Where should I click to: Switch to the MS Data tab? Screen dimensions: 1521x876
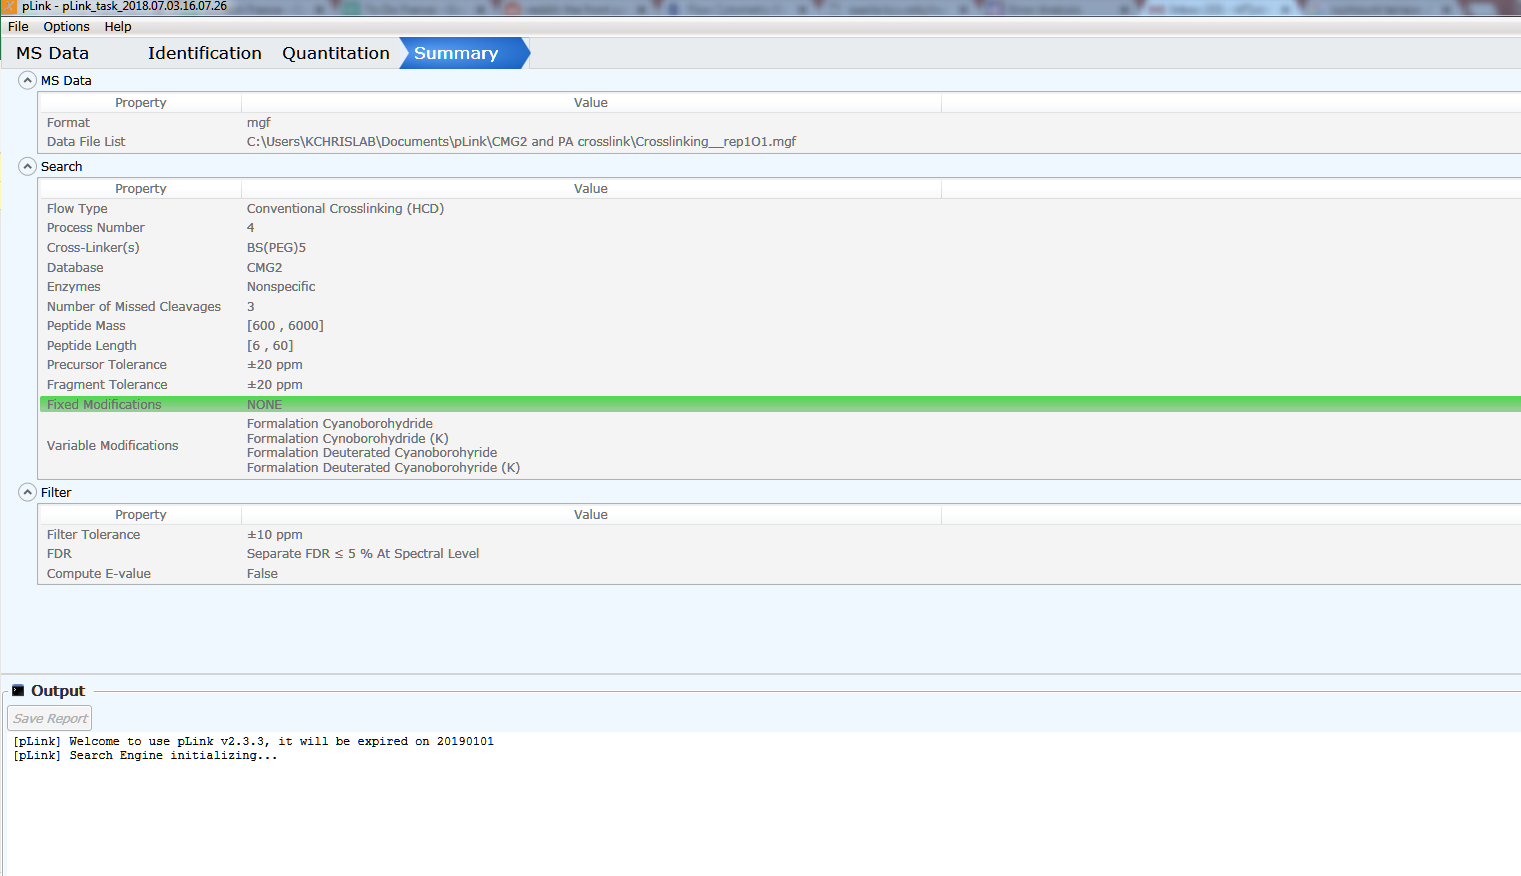(x=51, y=53)
